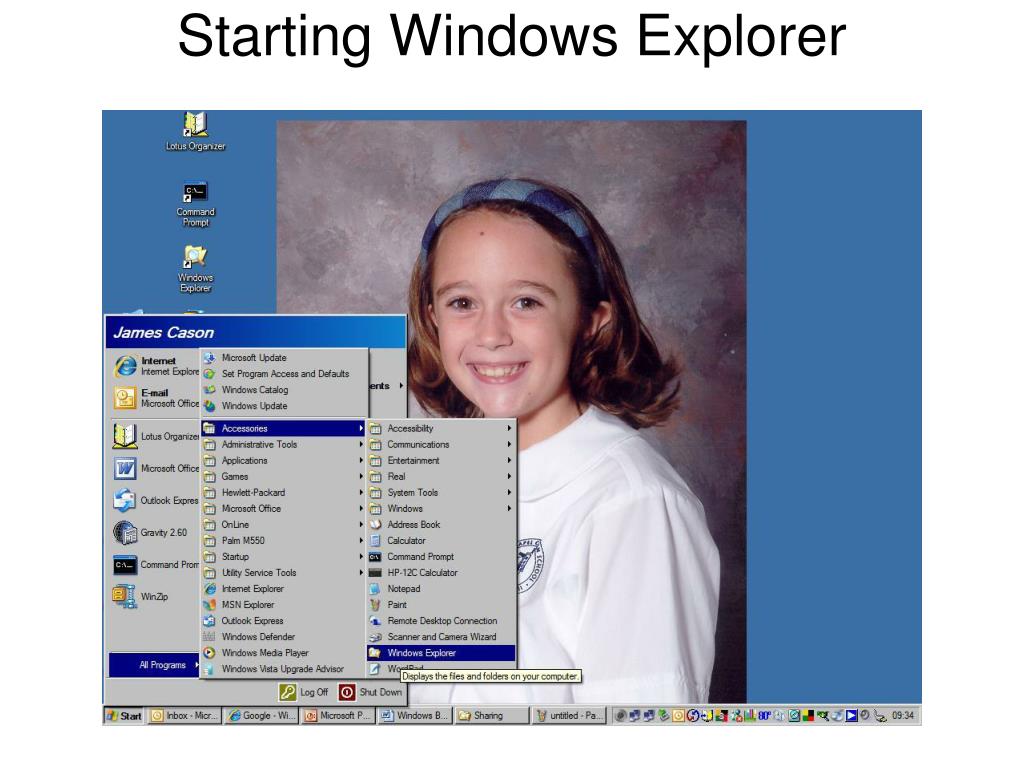This screenshot has height=768, width=1024.
Task: Open Command Prompt in Accessories submenu
Action: coord(441,556)
